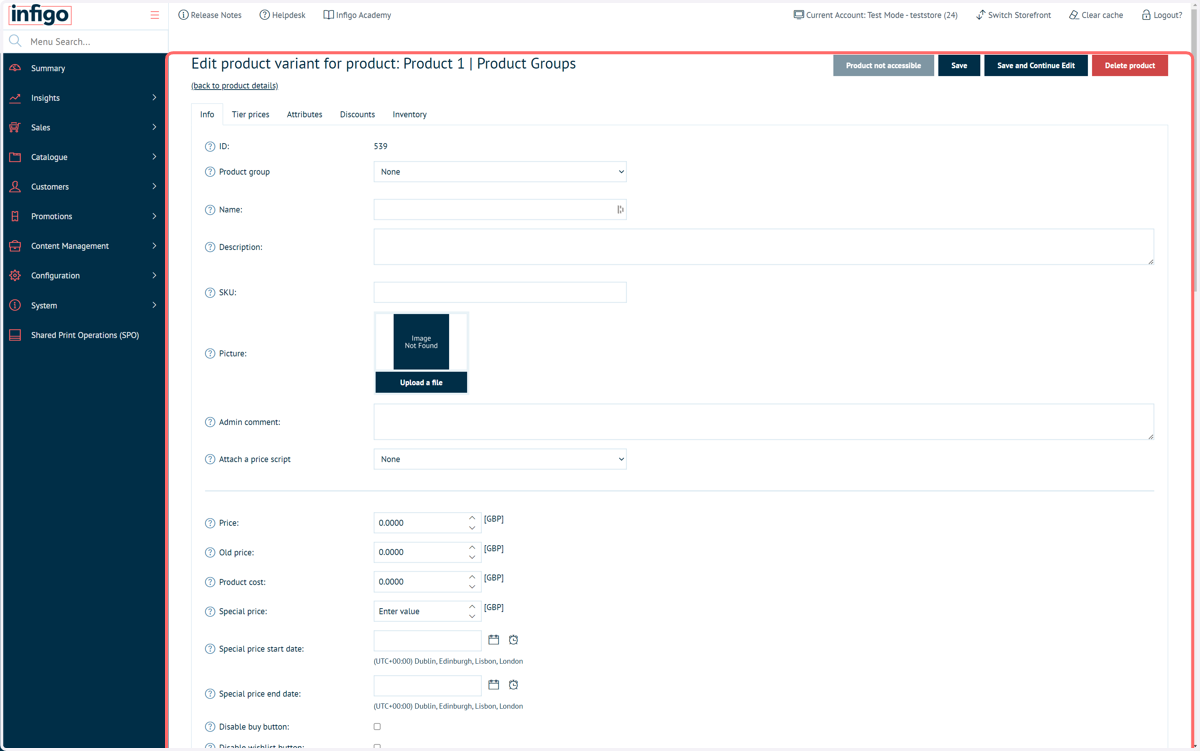Image resolution: width=1200 pixels, height=751 pixels.
Task: Click the System info icon
Action: 15,305
